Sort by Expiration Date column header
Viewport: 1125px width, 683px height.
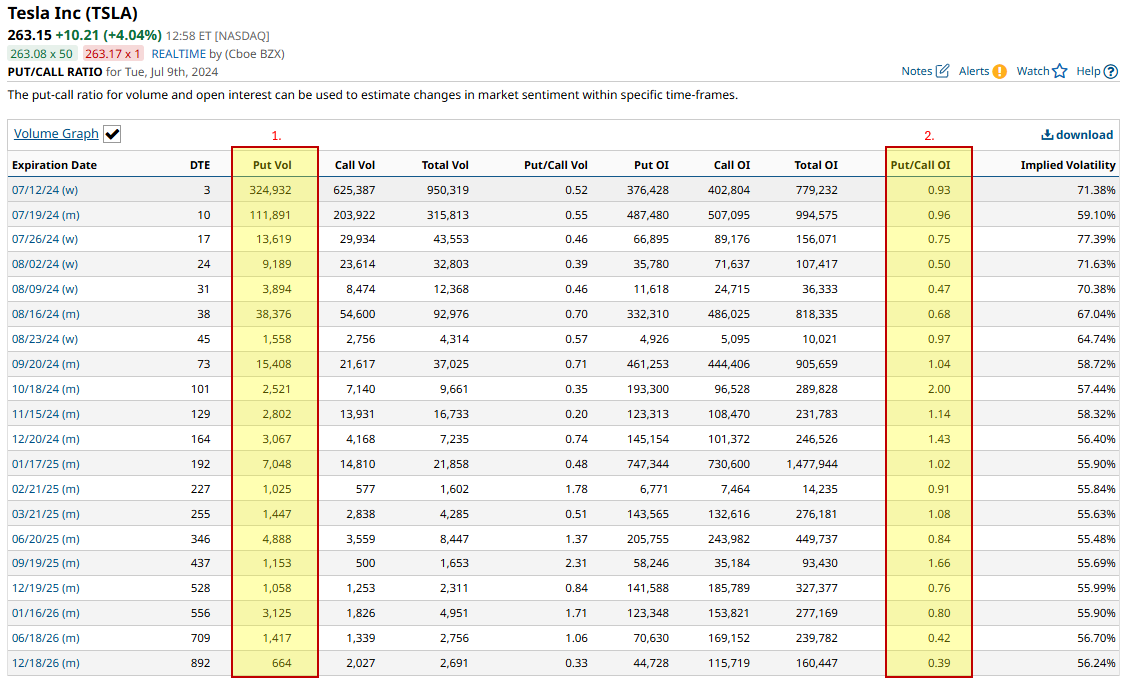[x=54, y=165]
